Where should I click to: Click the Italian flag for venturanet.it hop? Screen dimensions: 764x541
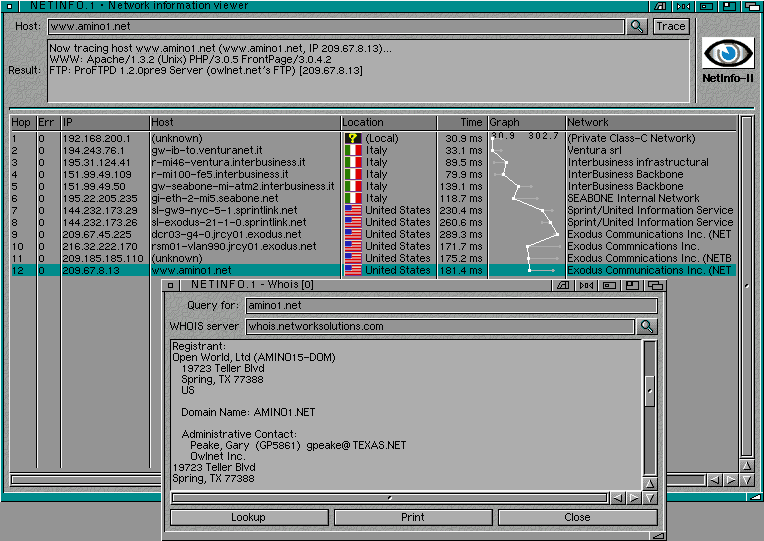pyautogui.click(x=352, y=150)
